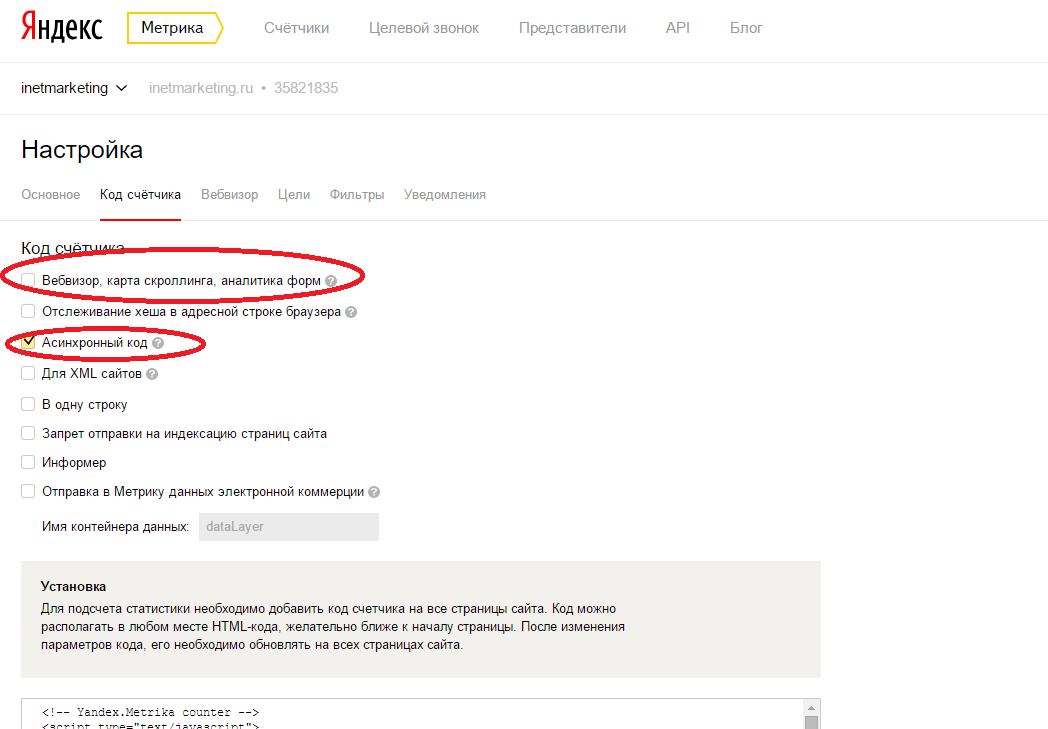Show help for Асинхронный код option
1048x729 pixels.
coord(158,343)
